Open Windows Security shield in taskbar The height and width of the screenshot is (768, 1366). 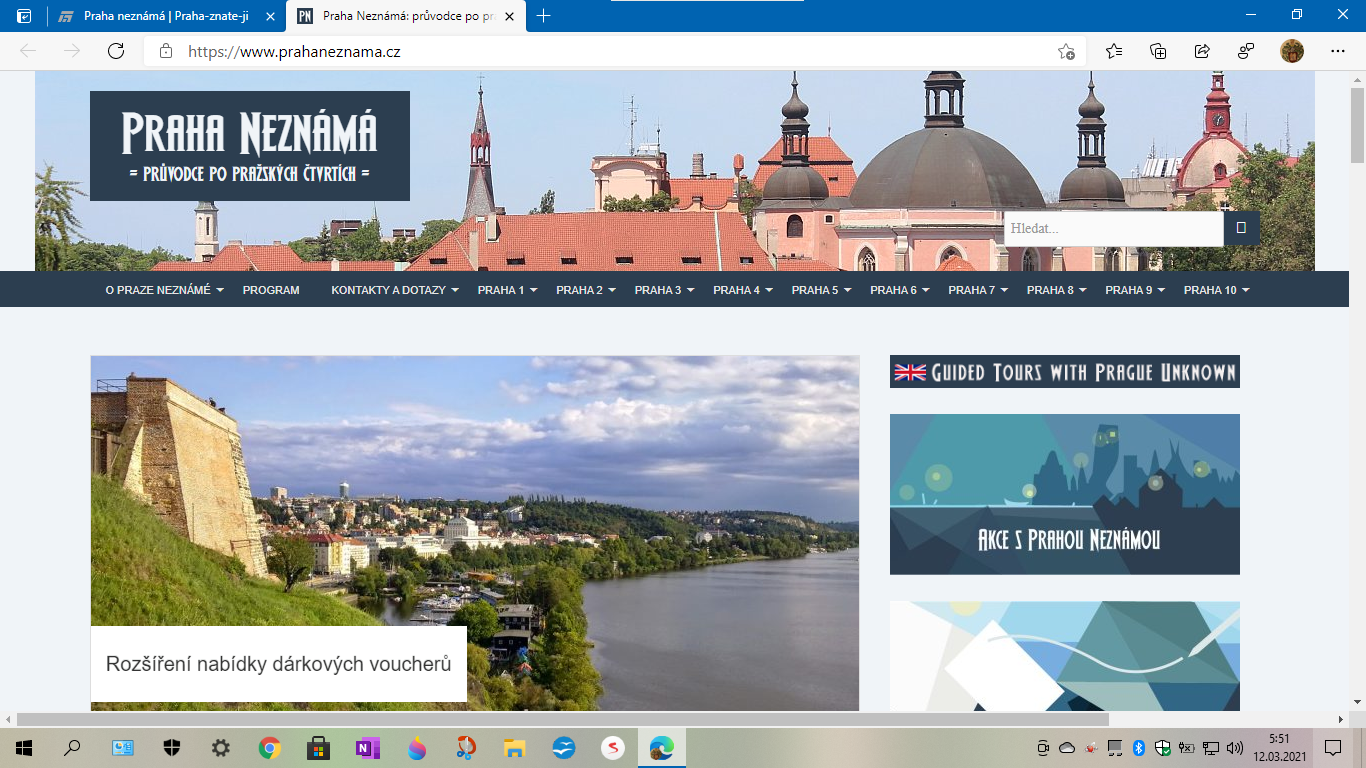pos(172,747)
